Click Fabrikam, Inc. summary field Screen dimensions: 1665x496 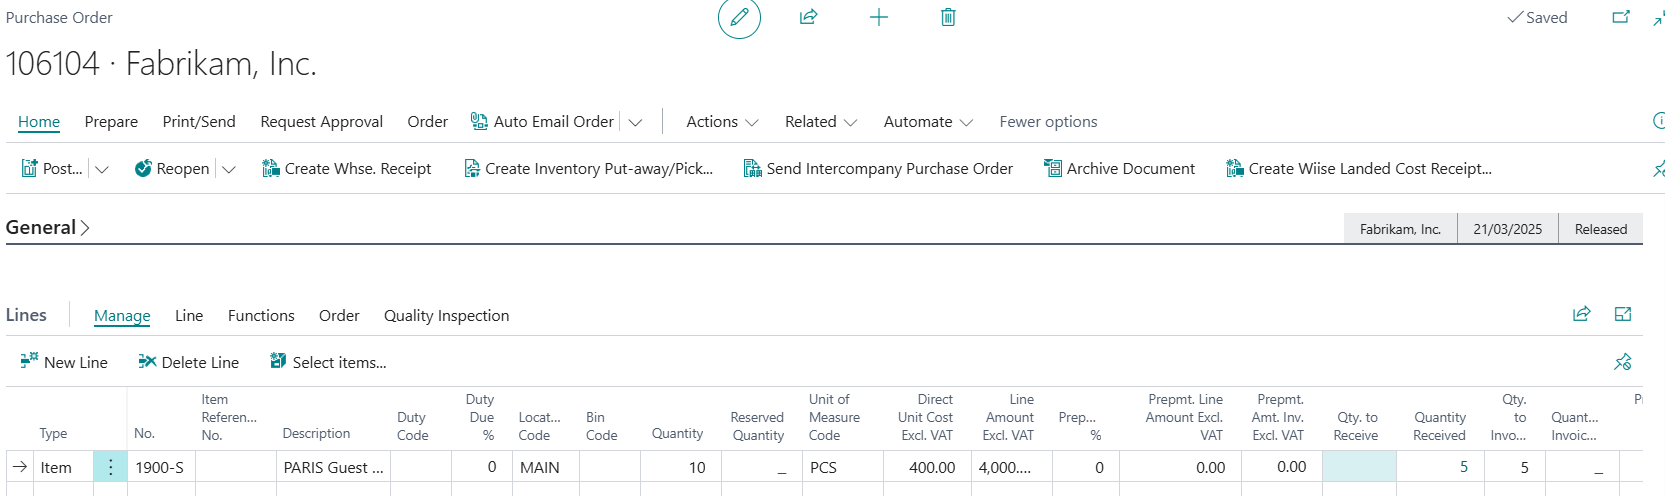pos(1400,229)
